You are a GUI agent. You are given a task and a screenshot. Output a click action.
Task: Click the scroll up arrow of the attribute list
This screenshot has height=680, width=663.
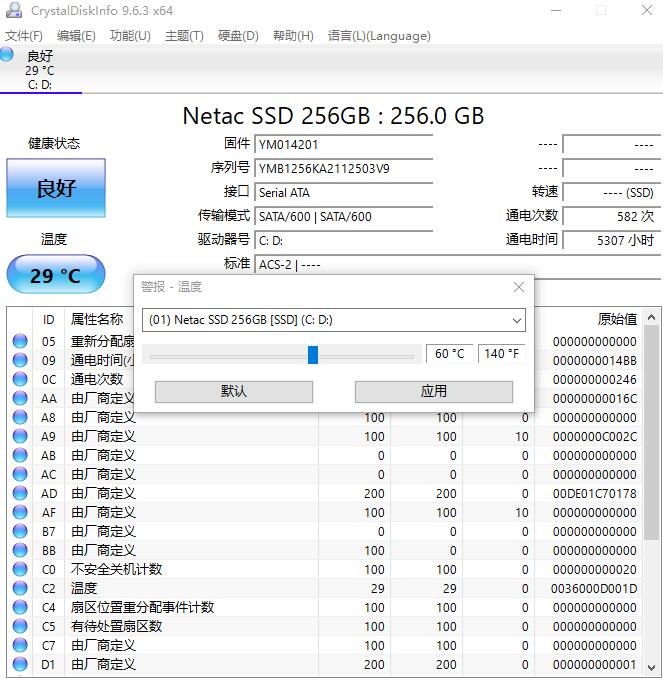click(651, 317)
